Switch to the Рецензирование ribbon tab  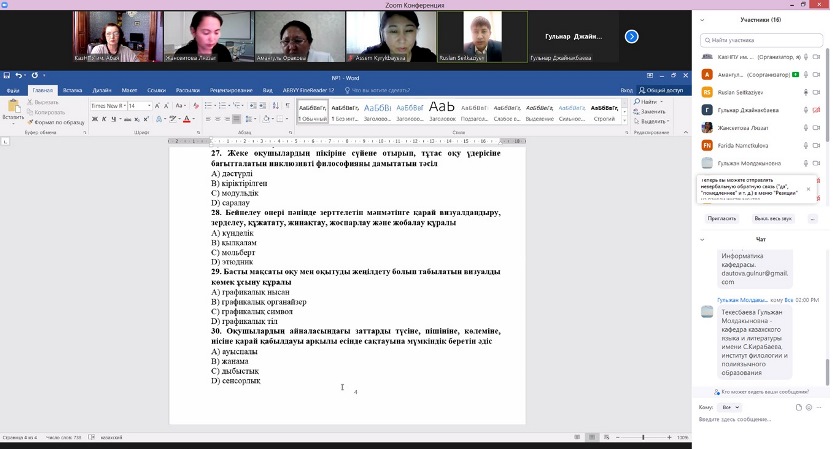pyautogui.click(x=231, y=90)
